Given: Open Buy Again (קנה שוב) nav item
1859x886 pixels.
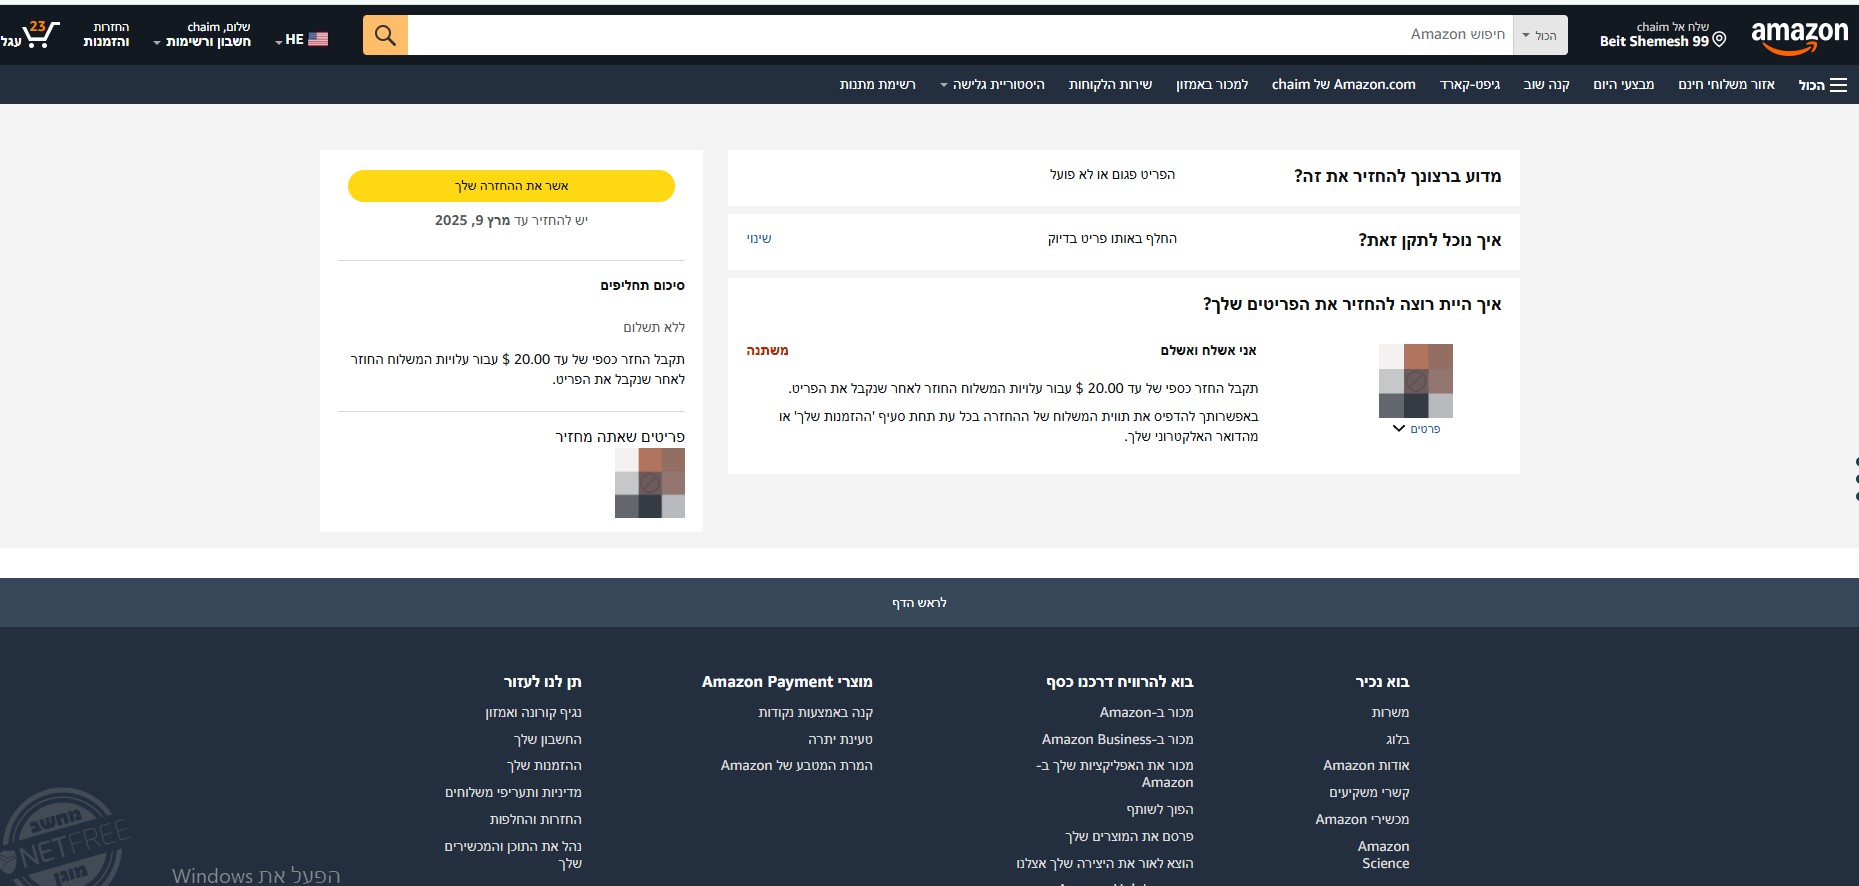Looking at the screenshot, I should [x=1546, y=85].
